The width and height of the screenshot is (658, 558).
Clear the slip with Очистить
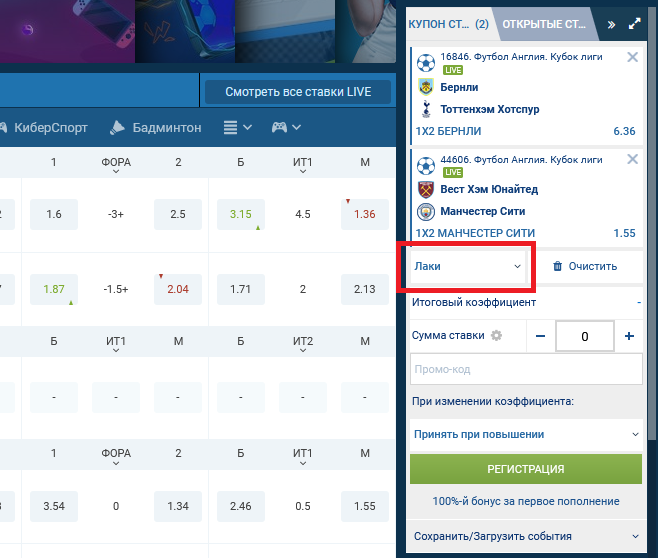[x=584, y=267]
